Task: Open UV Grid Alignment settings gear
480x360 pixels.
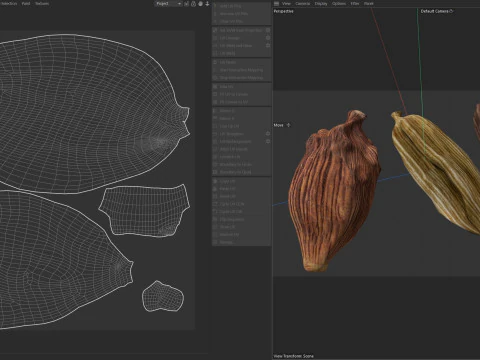Action: tap(268, 141)
